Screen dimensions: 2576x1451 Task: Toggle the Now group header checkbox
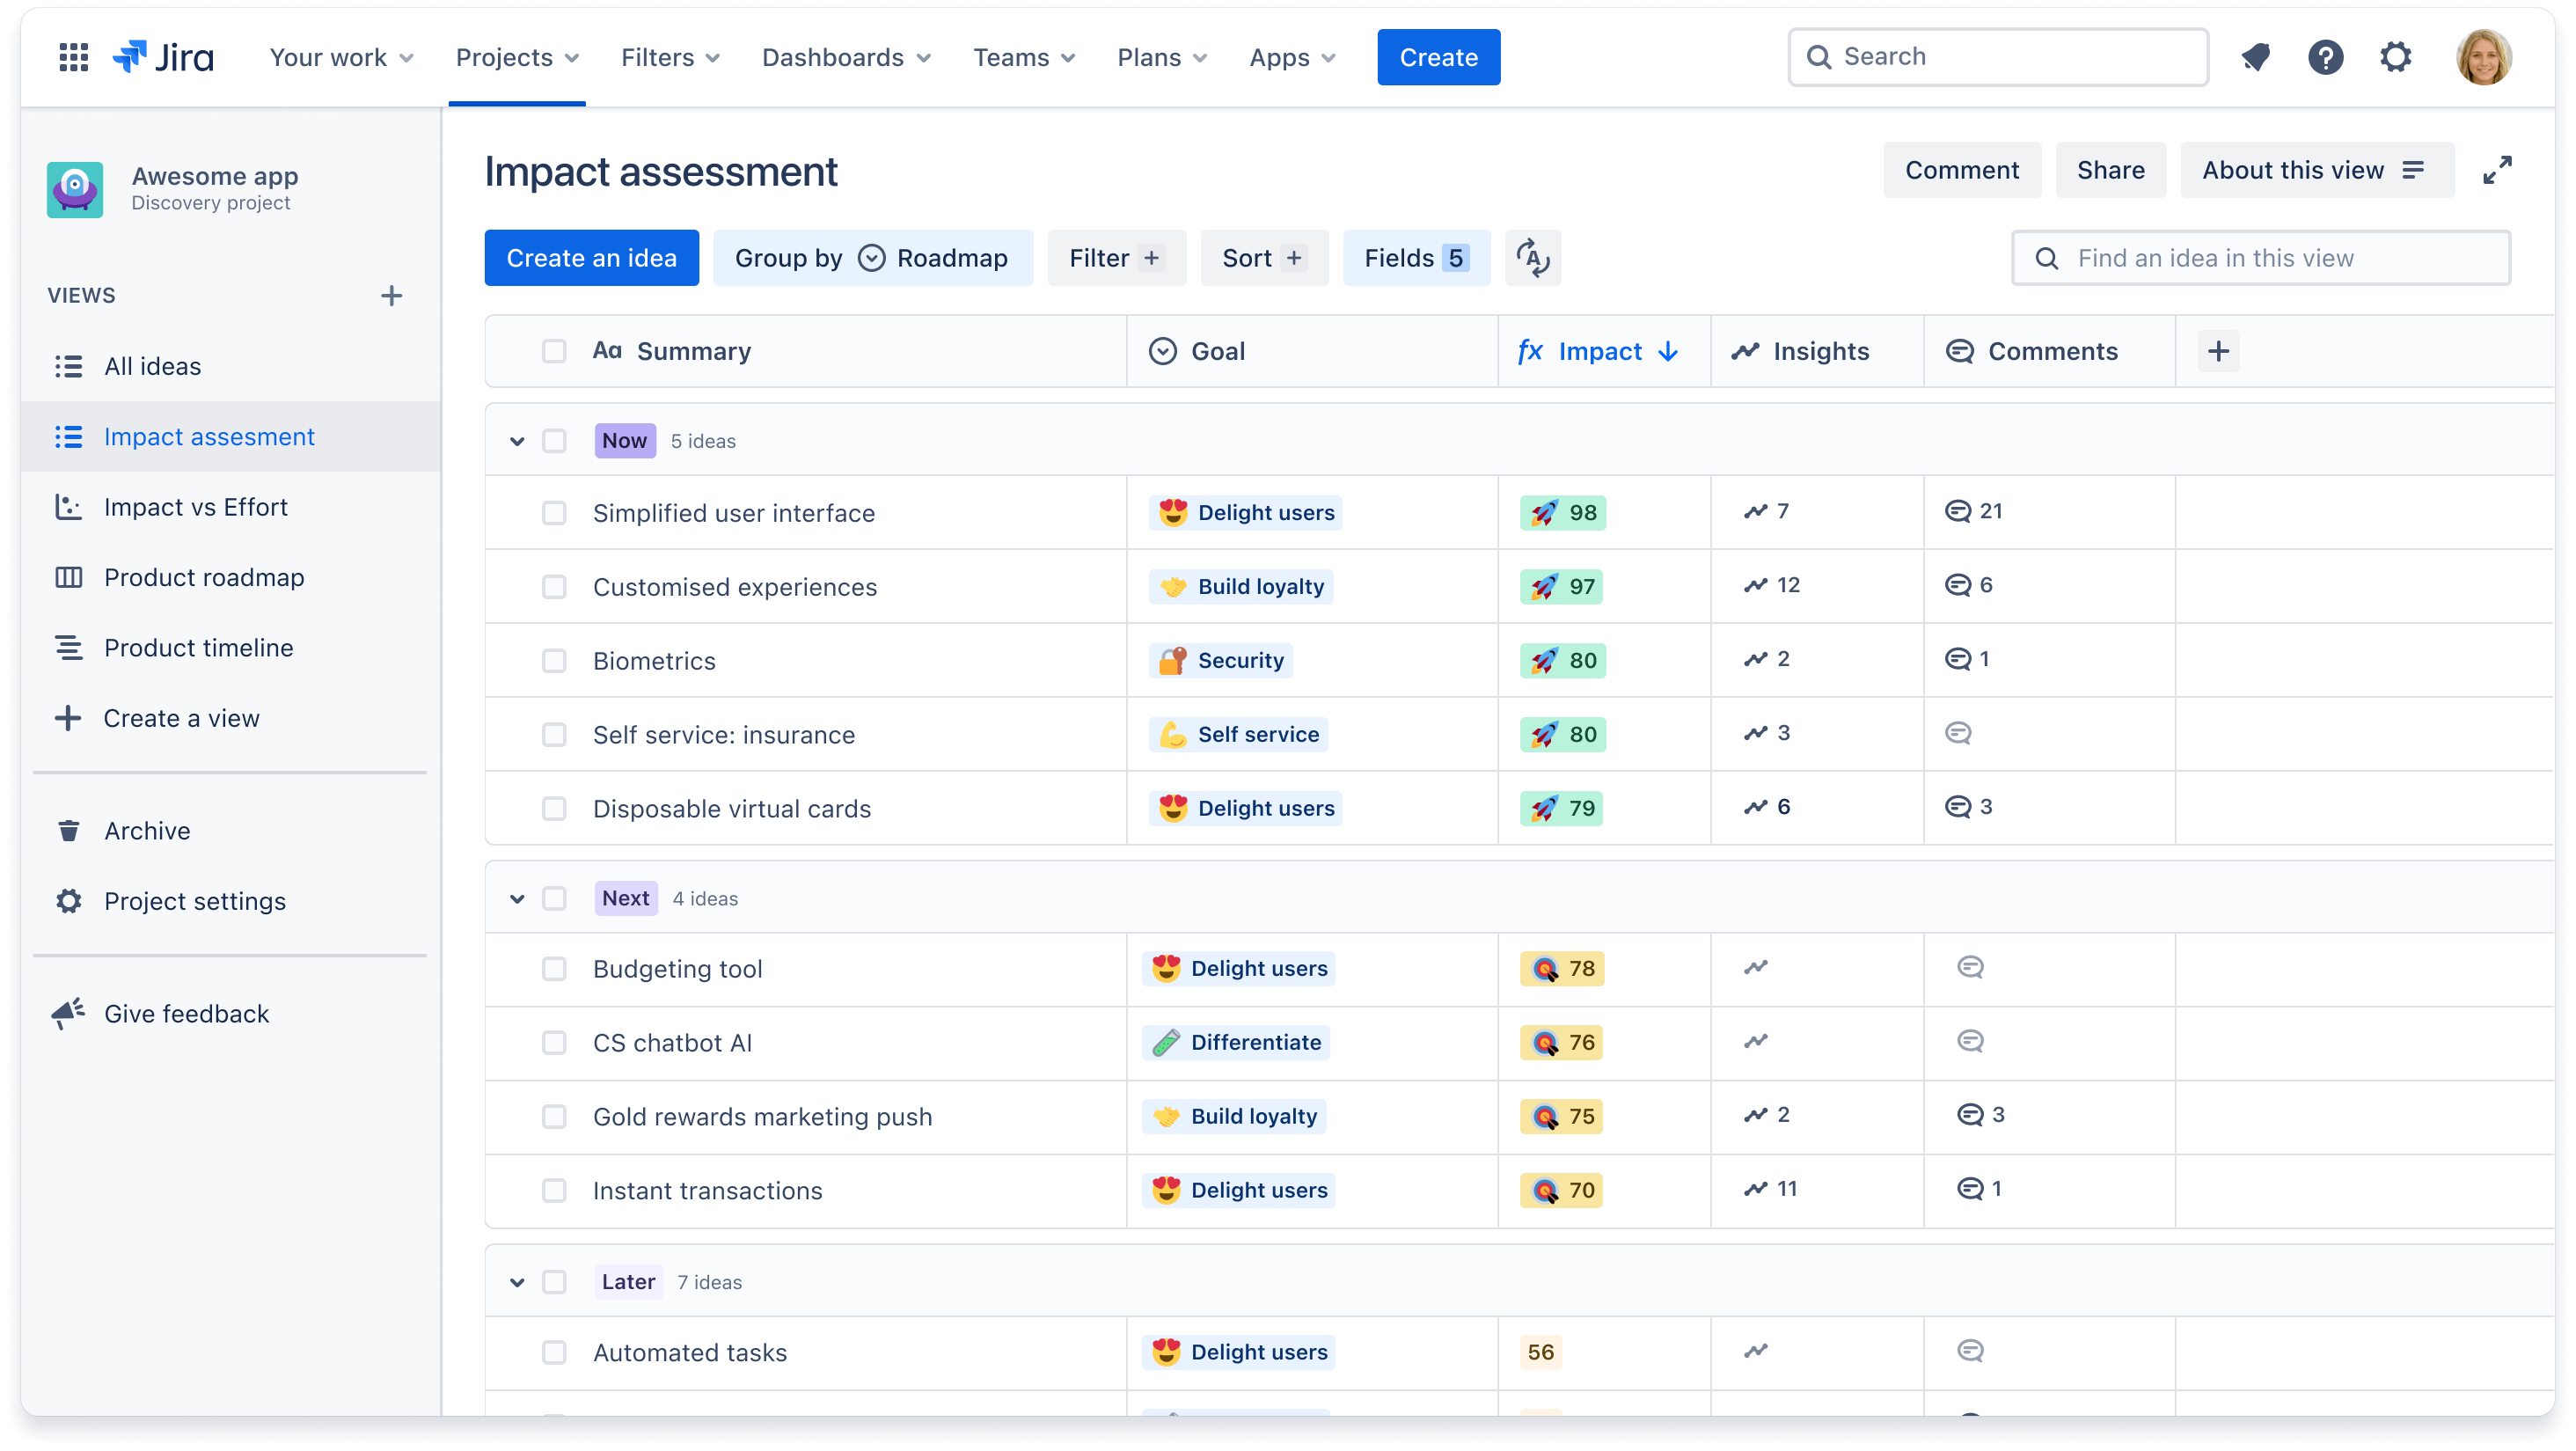[x=555, y=441]
